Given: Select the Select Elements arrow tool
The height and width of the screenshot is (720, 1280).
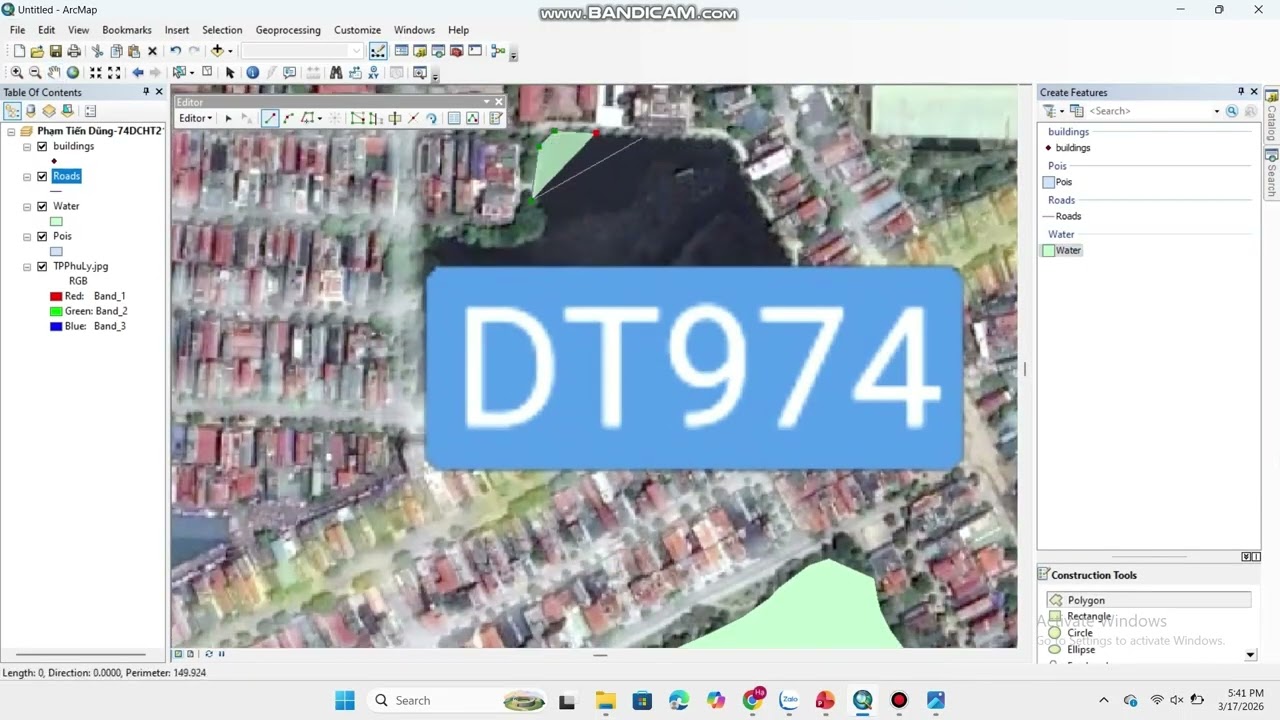Looking at the screenshot, I should coord(230,72).
